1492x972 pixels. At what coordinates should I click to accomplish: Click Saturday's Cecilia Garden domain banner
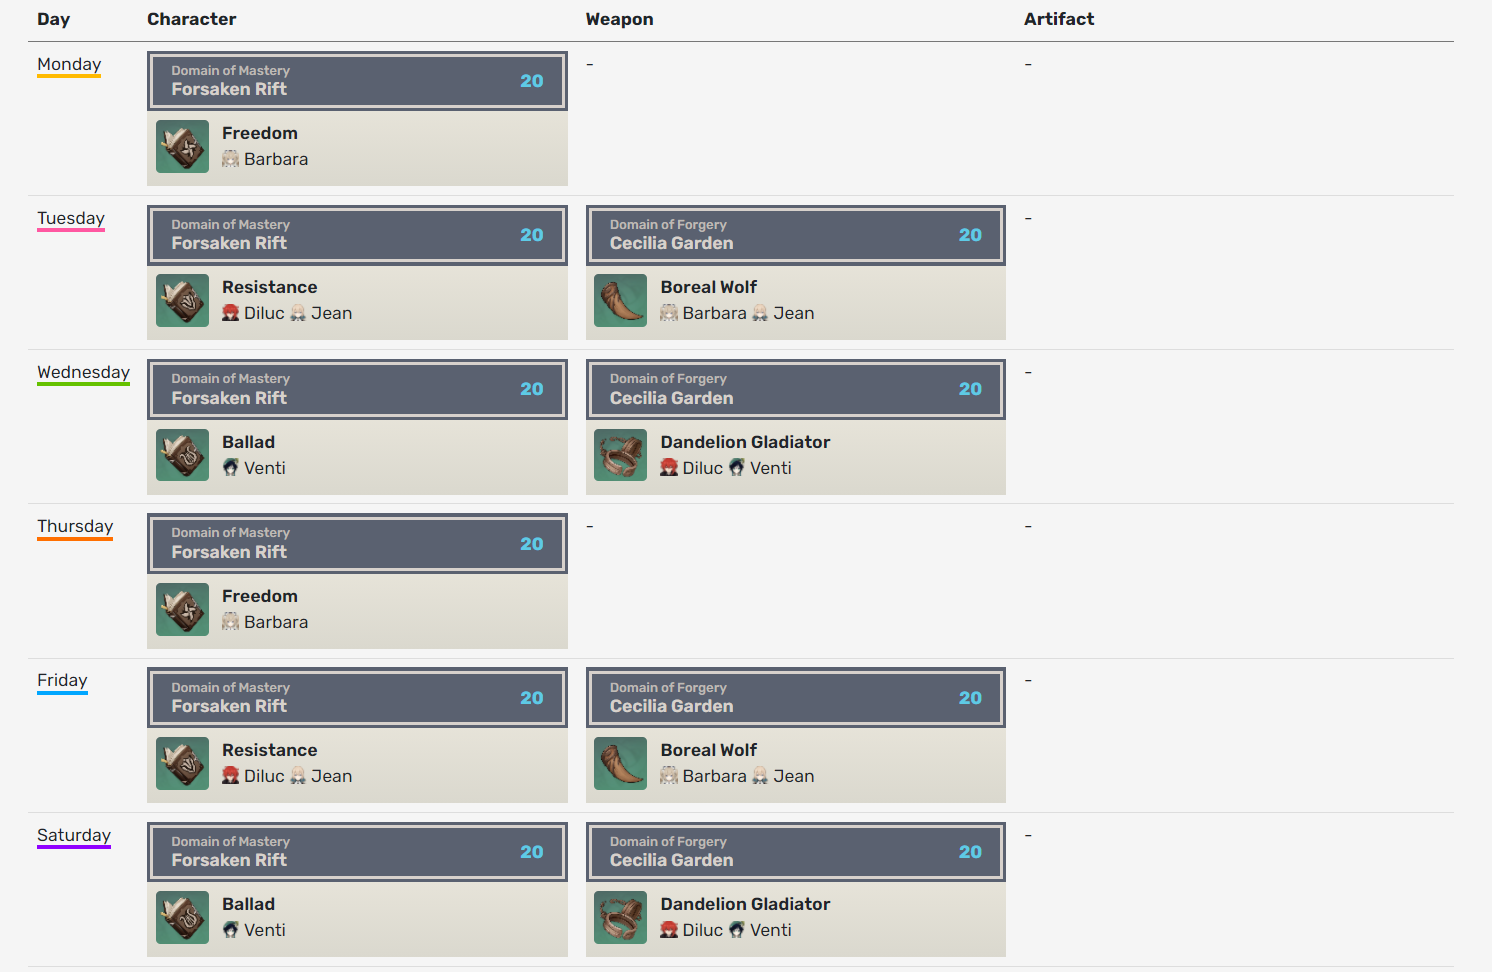795,852
